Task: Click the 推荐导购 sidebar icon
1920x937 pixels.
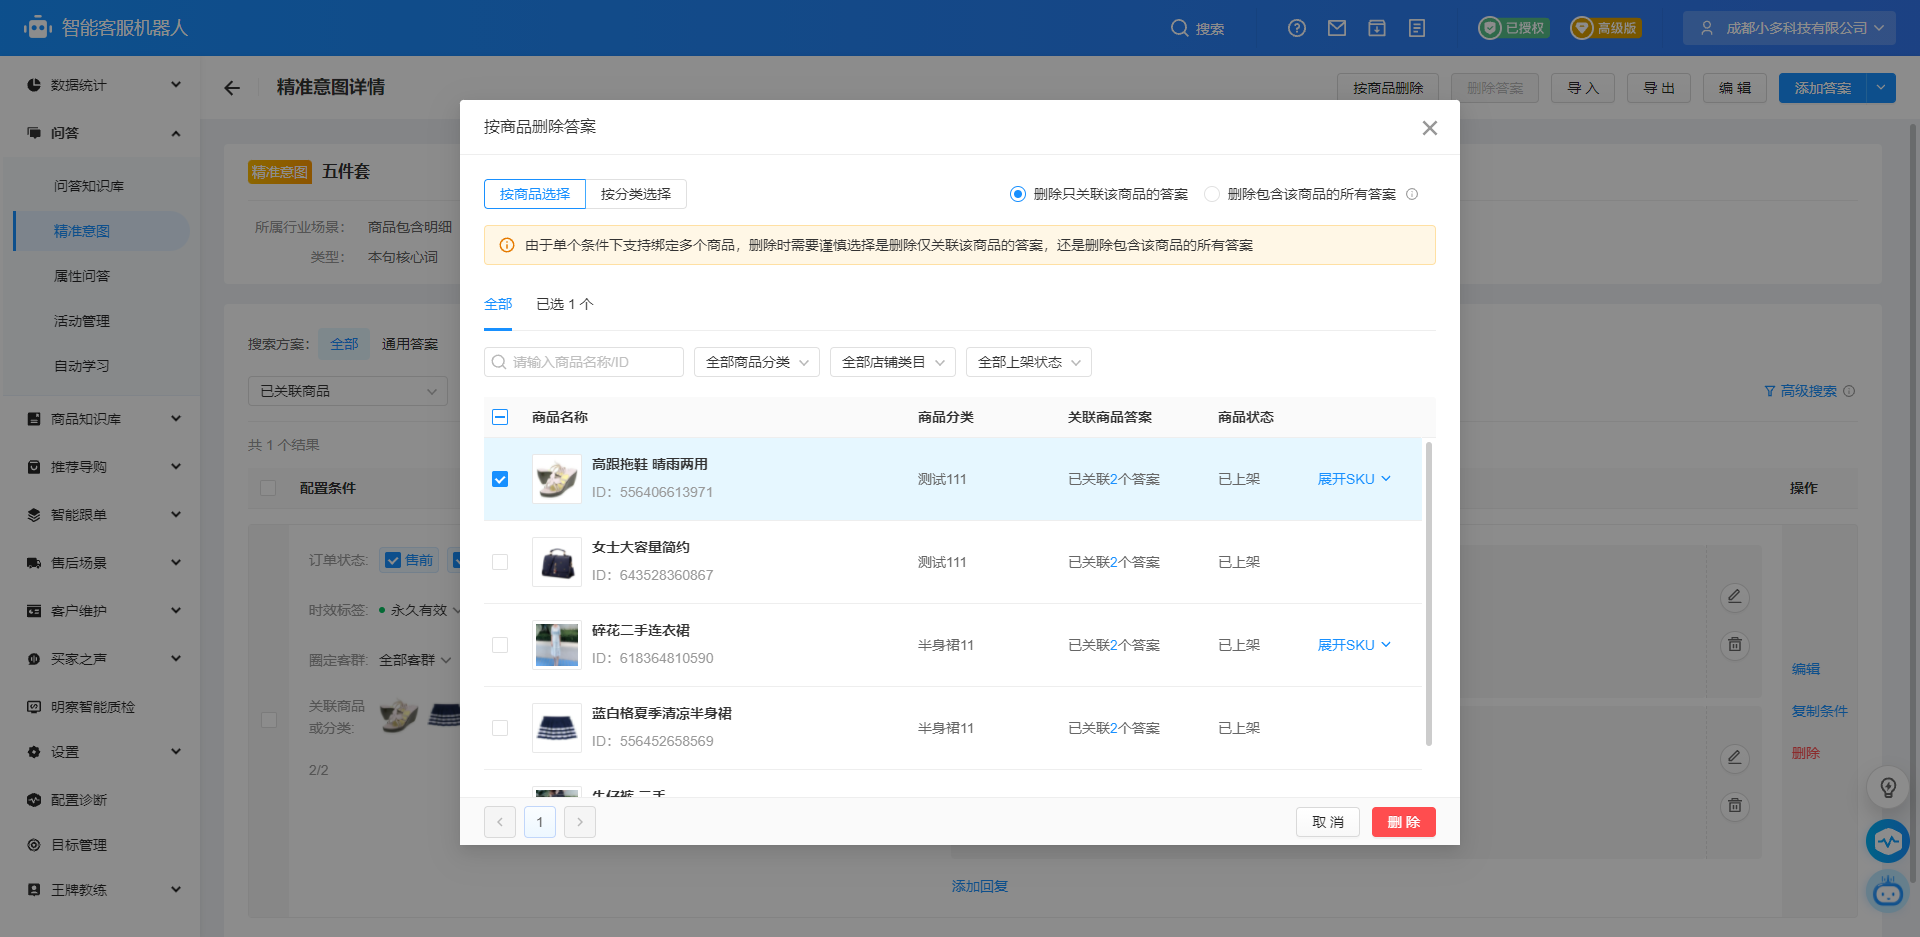Action: click(34, 467)
